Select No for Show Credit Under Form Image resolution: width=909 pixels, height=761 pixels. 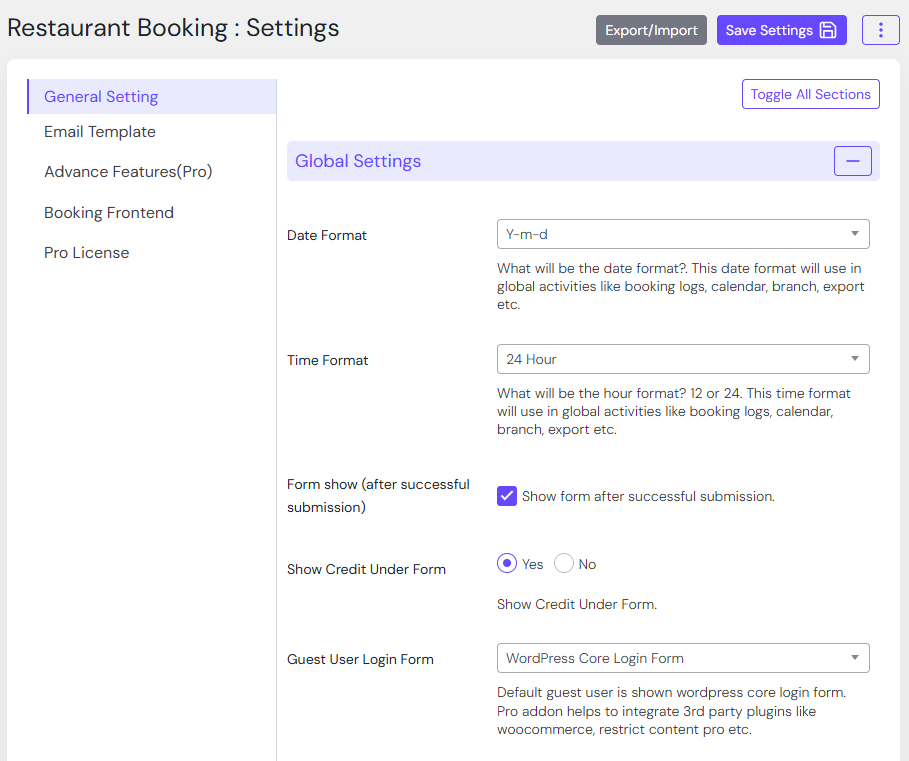(563, 563)
